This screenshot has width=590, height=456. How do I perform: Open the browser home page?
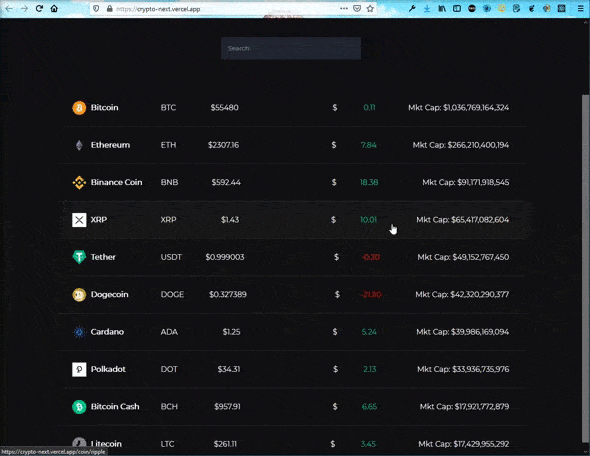[54, 8]
